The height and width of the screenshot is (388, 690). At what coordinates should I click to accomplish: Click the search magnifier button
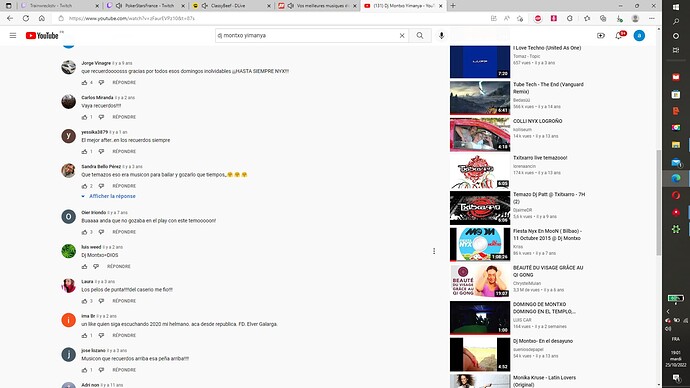pos(420,36)
